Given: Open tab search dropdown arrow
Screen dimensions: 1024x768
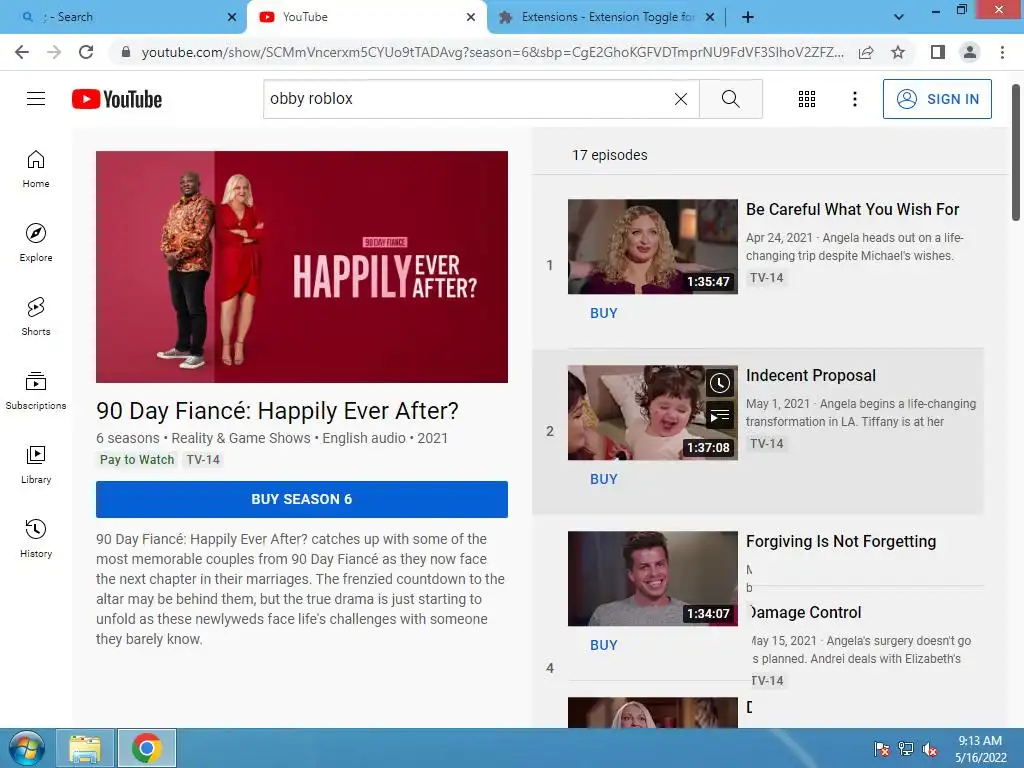Looking at the screenshot, I should click(899, 17).
